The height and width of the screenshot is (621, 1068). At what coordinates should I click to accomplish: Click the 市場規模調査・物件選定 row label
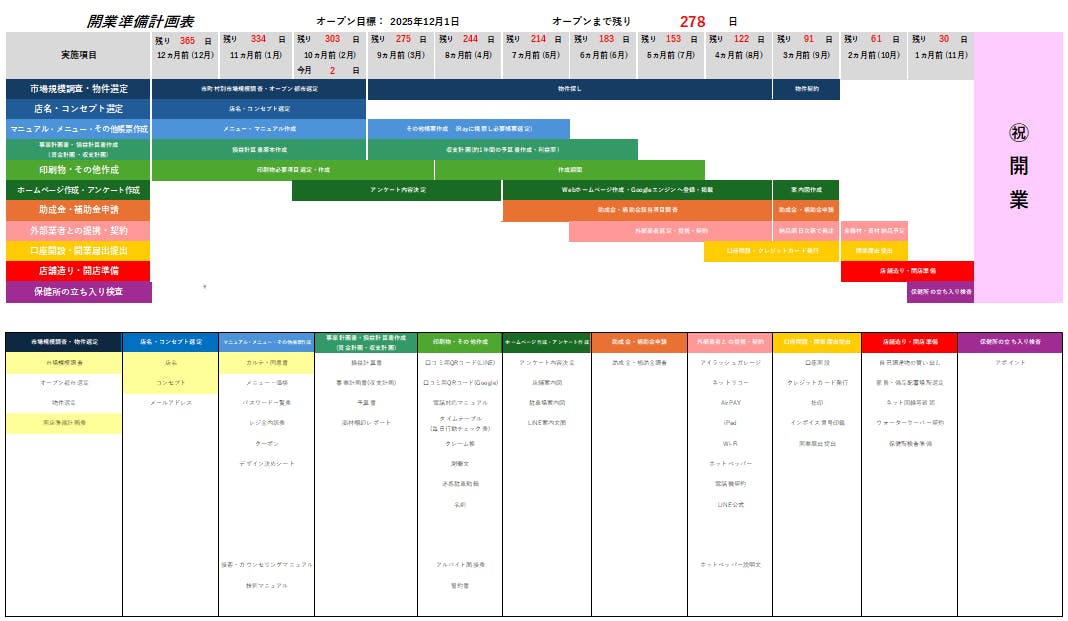tap(79, 90)
